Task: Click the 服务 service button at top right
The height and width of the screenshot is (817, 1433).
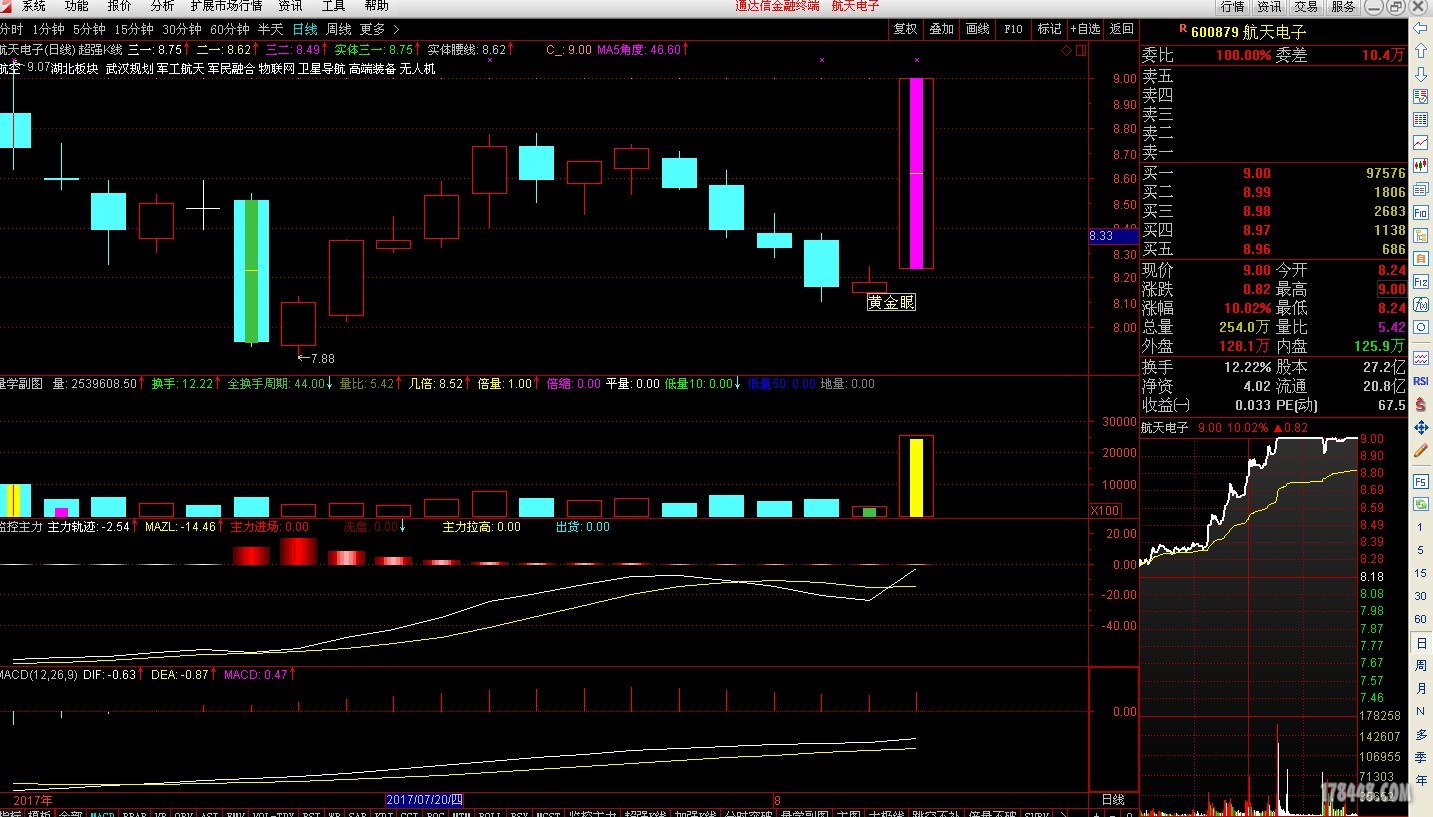Action: click(1343, 6)
